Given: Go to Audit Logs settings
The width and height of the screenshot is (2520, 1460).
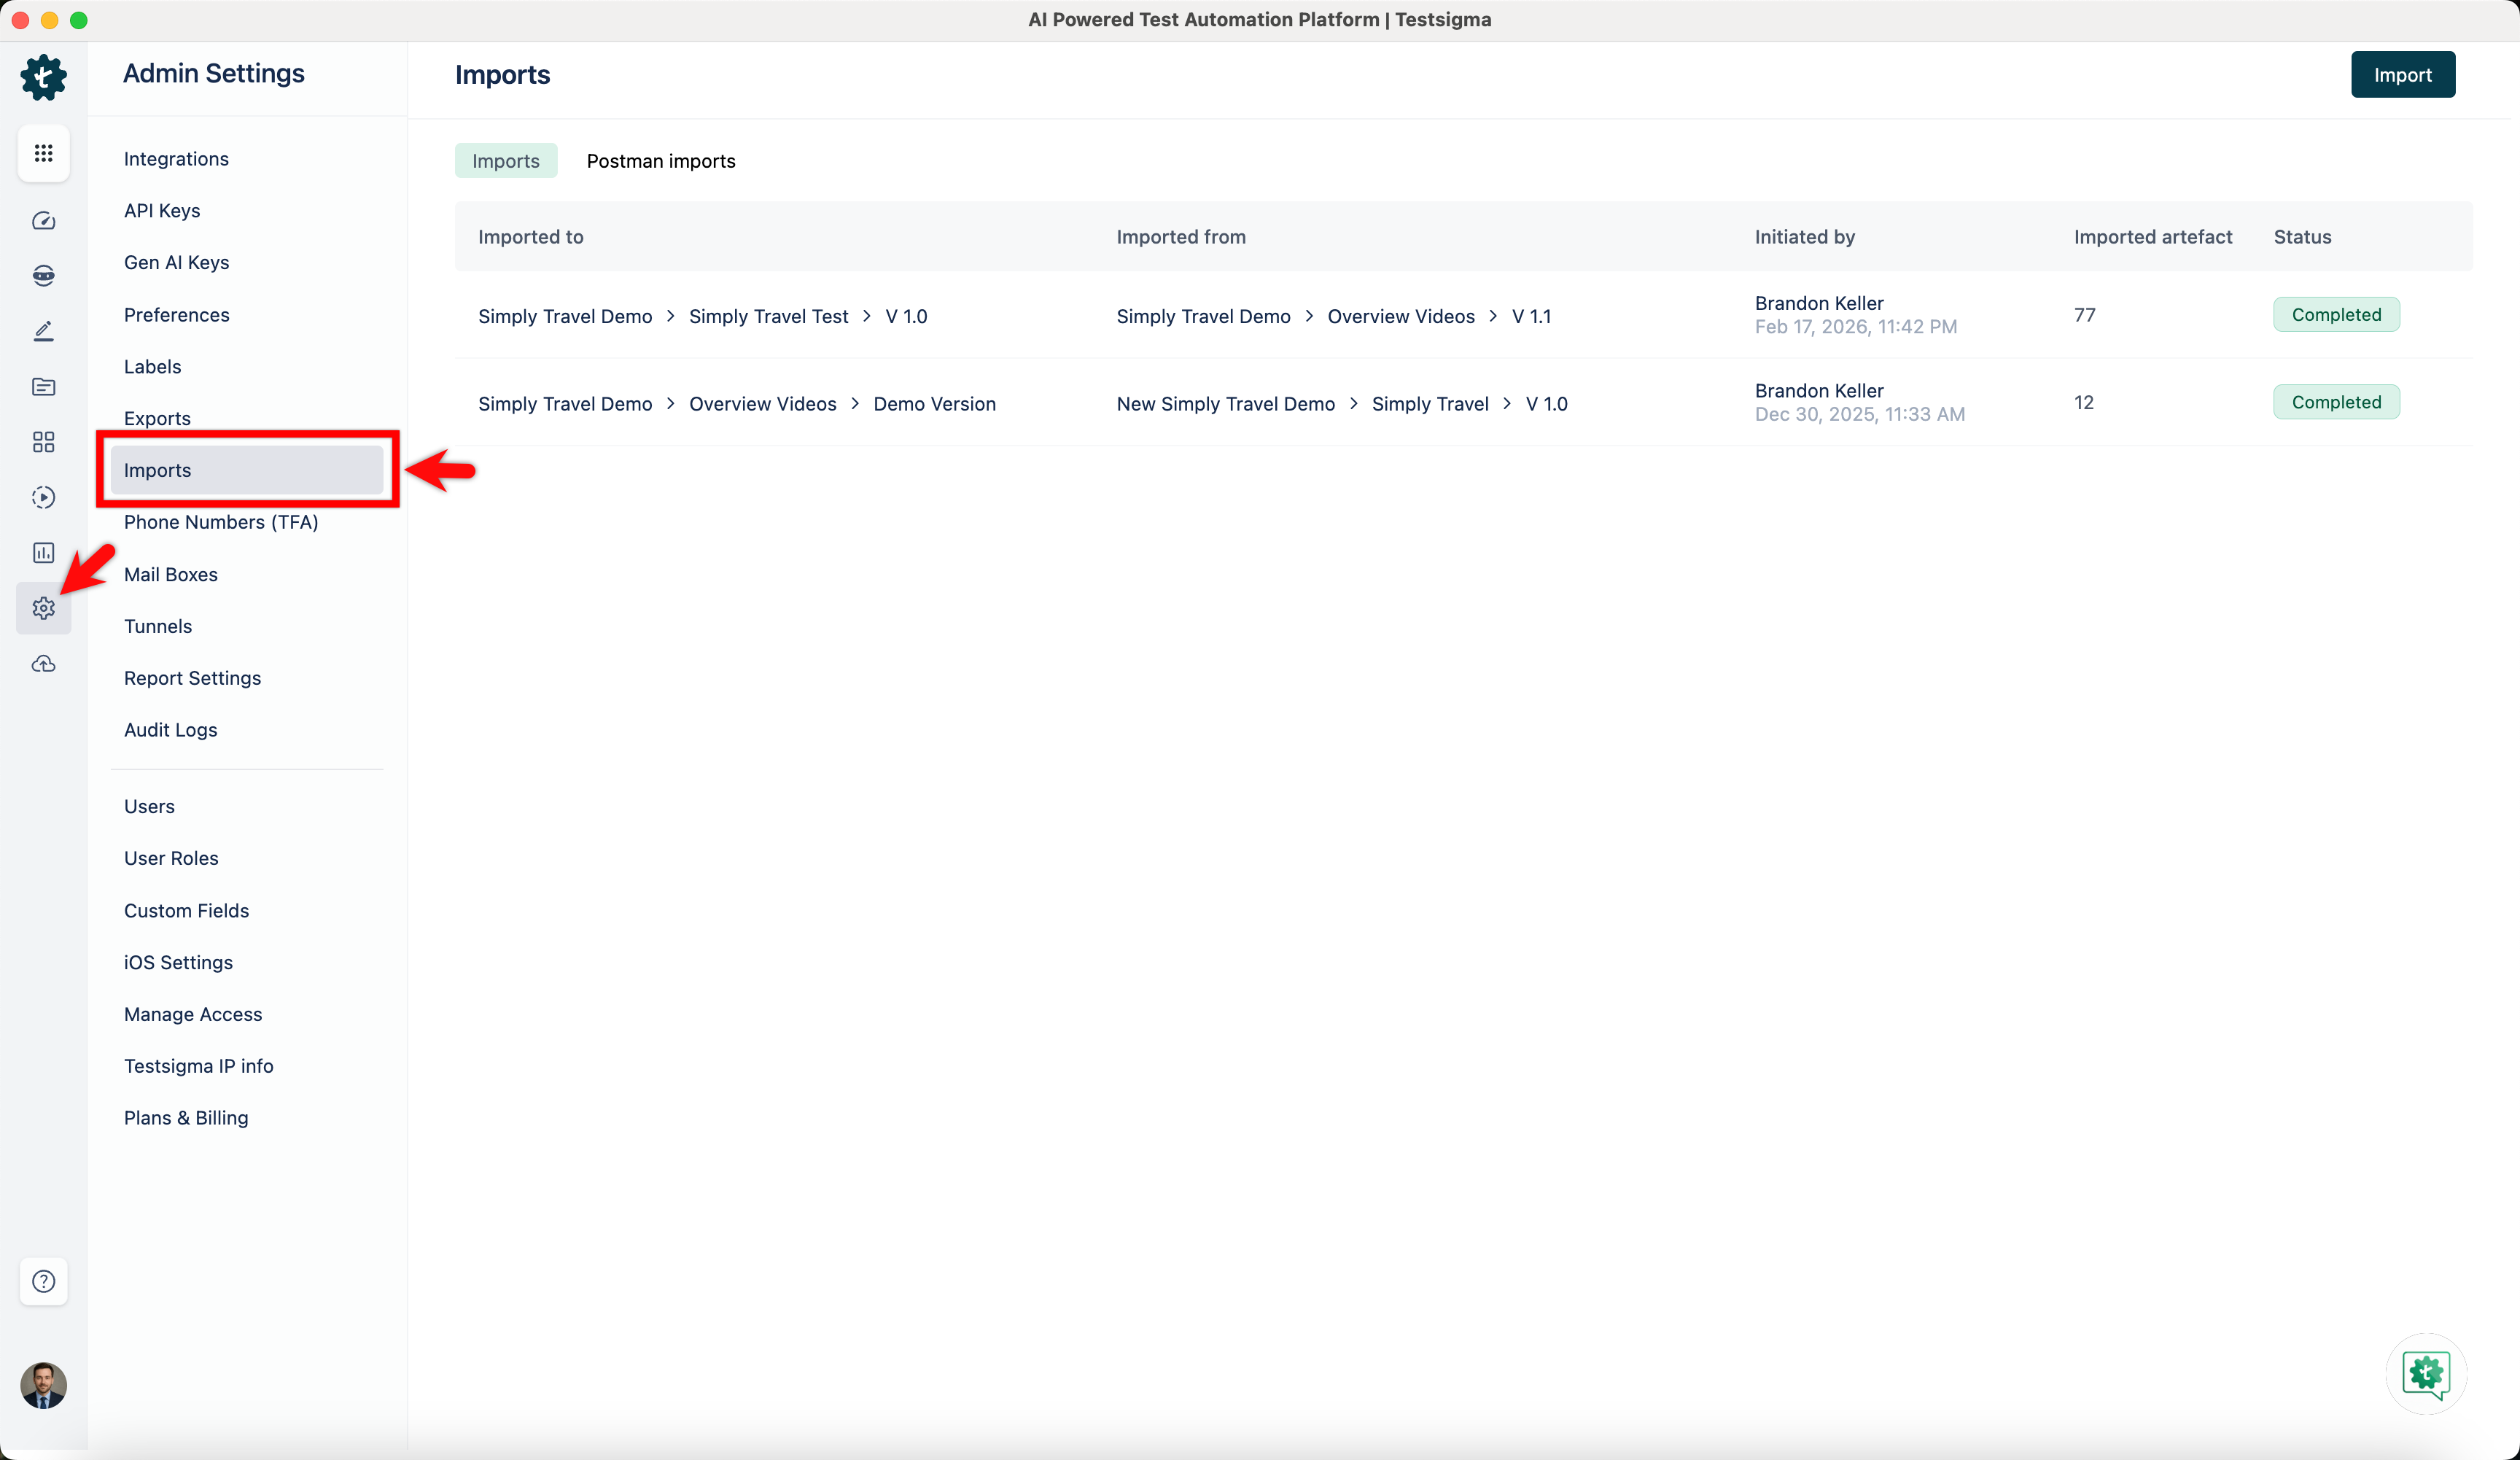Looking at the screenshot, I should coord(170,730).
